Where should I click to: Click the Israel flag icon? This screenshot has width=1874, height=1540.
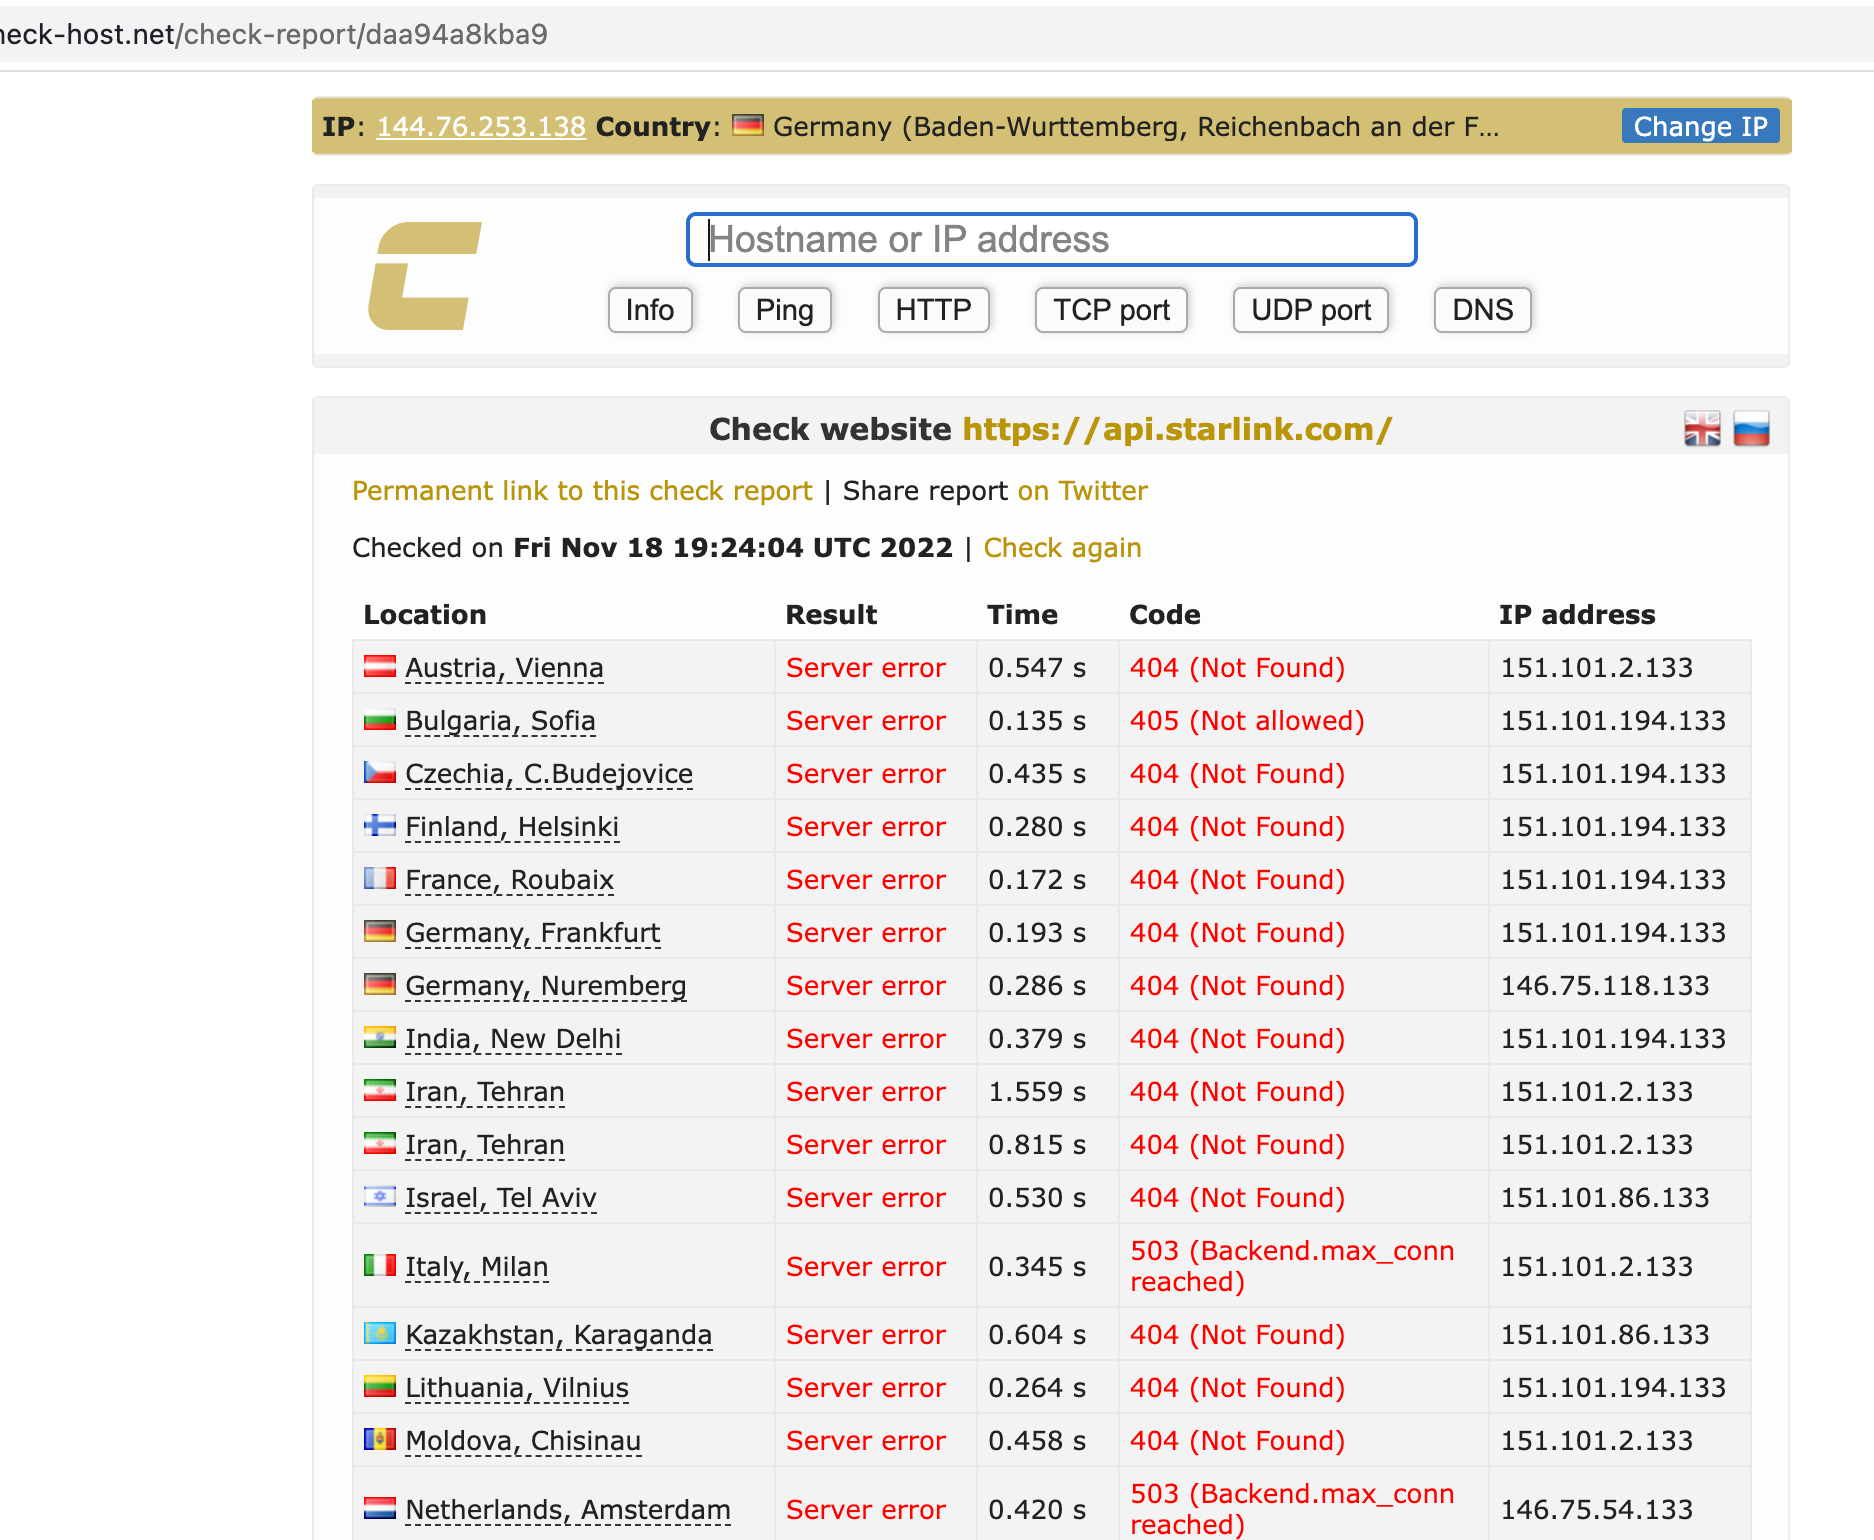coord(379,1196)
